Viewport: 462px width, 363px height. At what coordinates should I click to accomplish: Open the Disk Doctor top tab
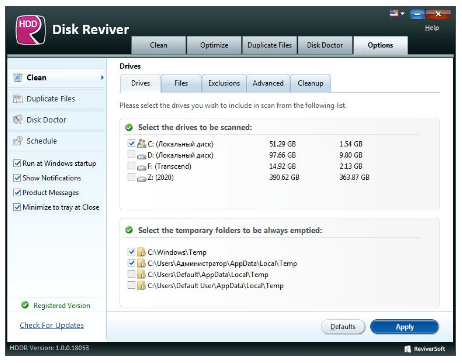click(x=325, y=45)
